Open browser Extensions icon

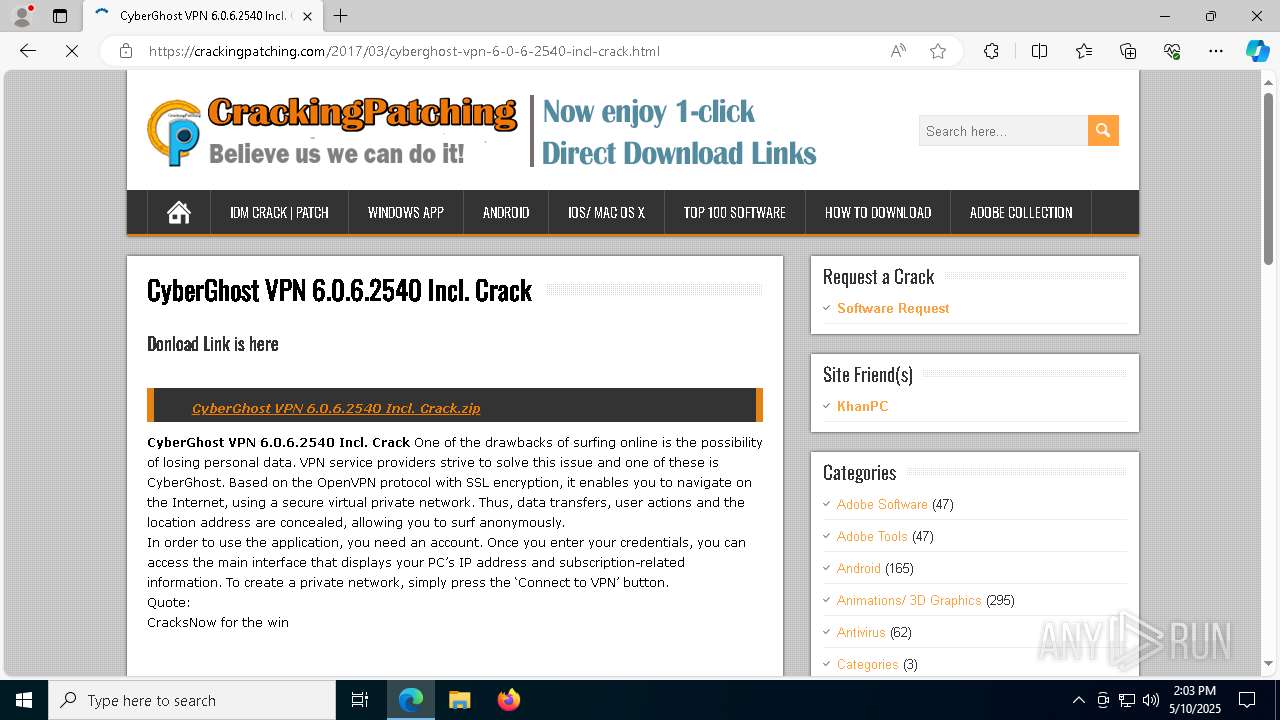tap(991, 51)
